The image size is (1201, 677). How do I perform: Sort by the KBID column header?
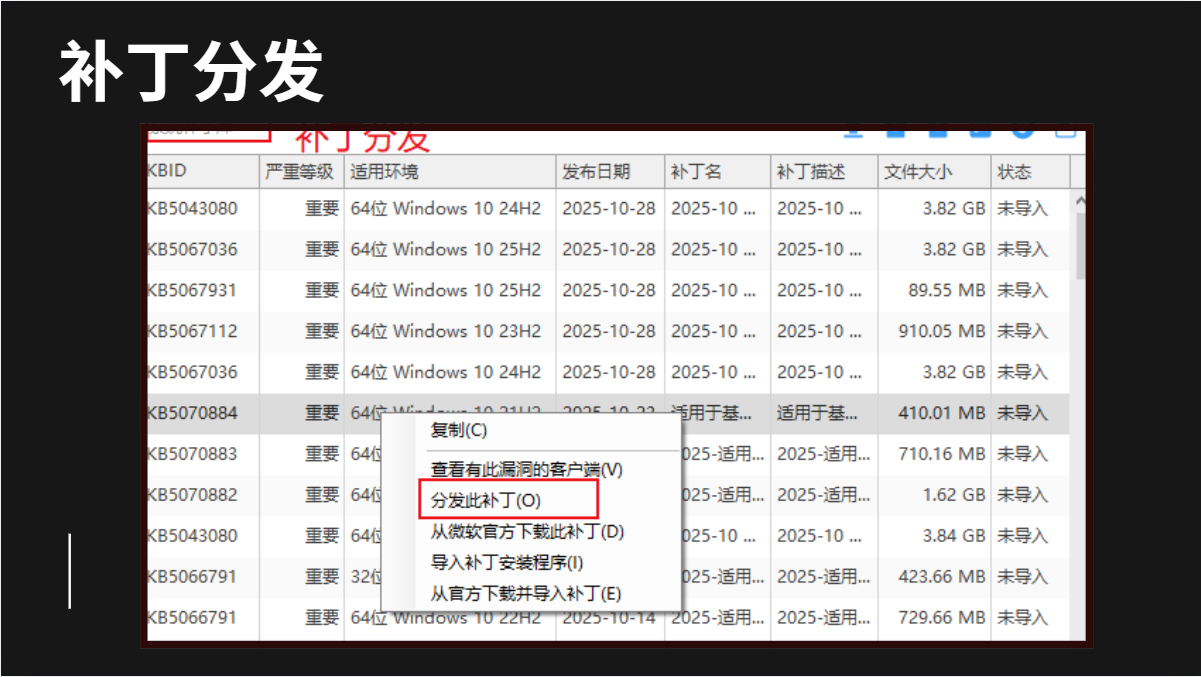click(x=203, y=171)
